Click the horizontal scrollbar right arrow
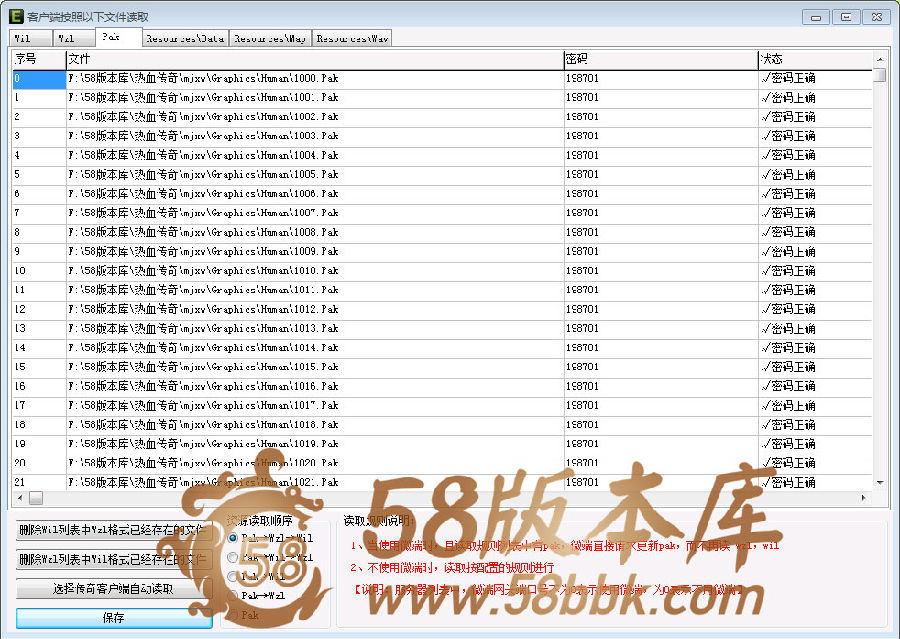This screenshot has width=900, height=639. pyautogui.click(x=864, y=498)
